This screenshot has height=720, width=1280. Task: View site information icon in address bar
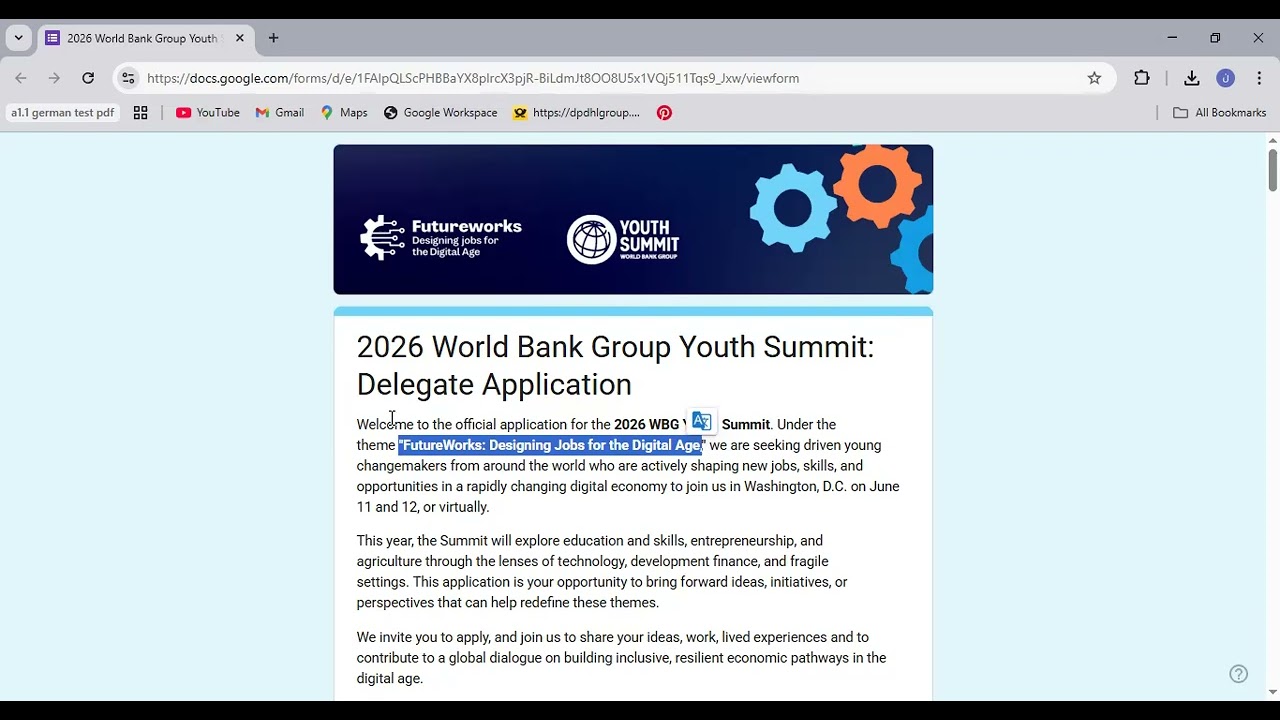pyautogui.click(x=128, y=78)
